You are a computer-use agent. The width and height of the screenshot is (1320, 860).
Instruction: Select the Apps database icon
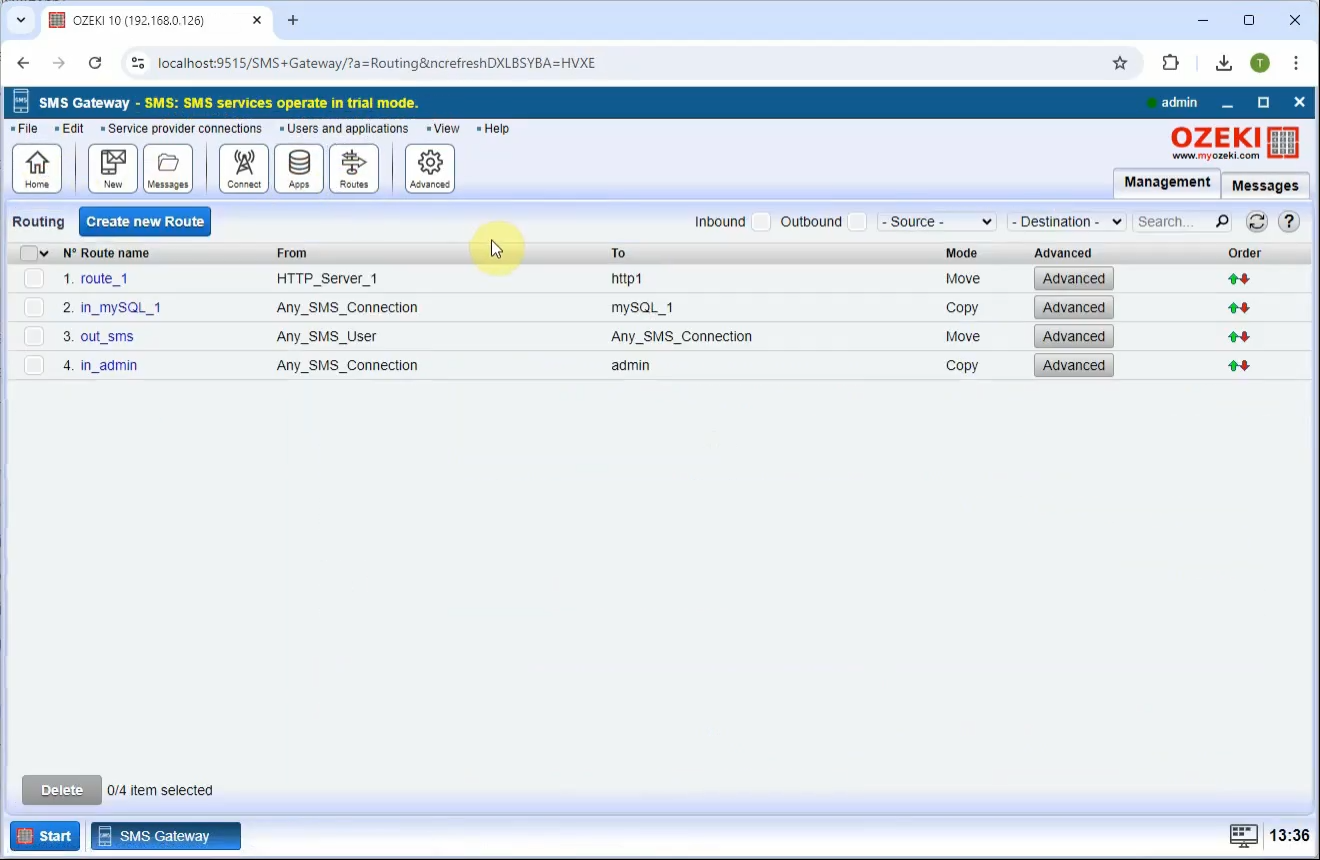click(x=298, y=168)
